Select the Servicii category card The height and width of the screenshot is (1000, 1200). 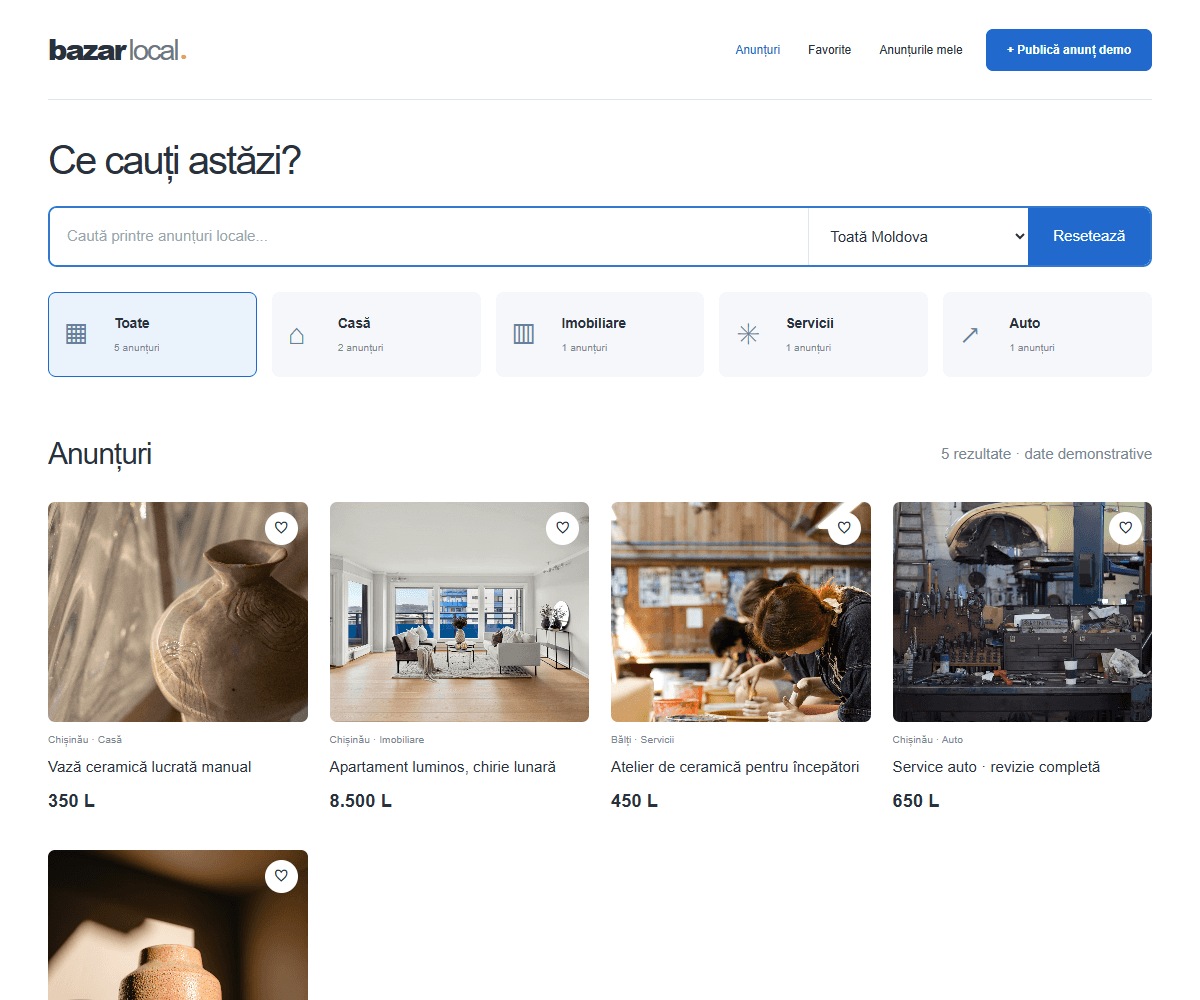click(x=823, y=334)
